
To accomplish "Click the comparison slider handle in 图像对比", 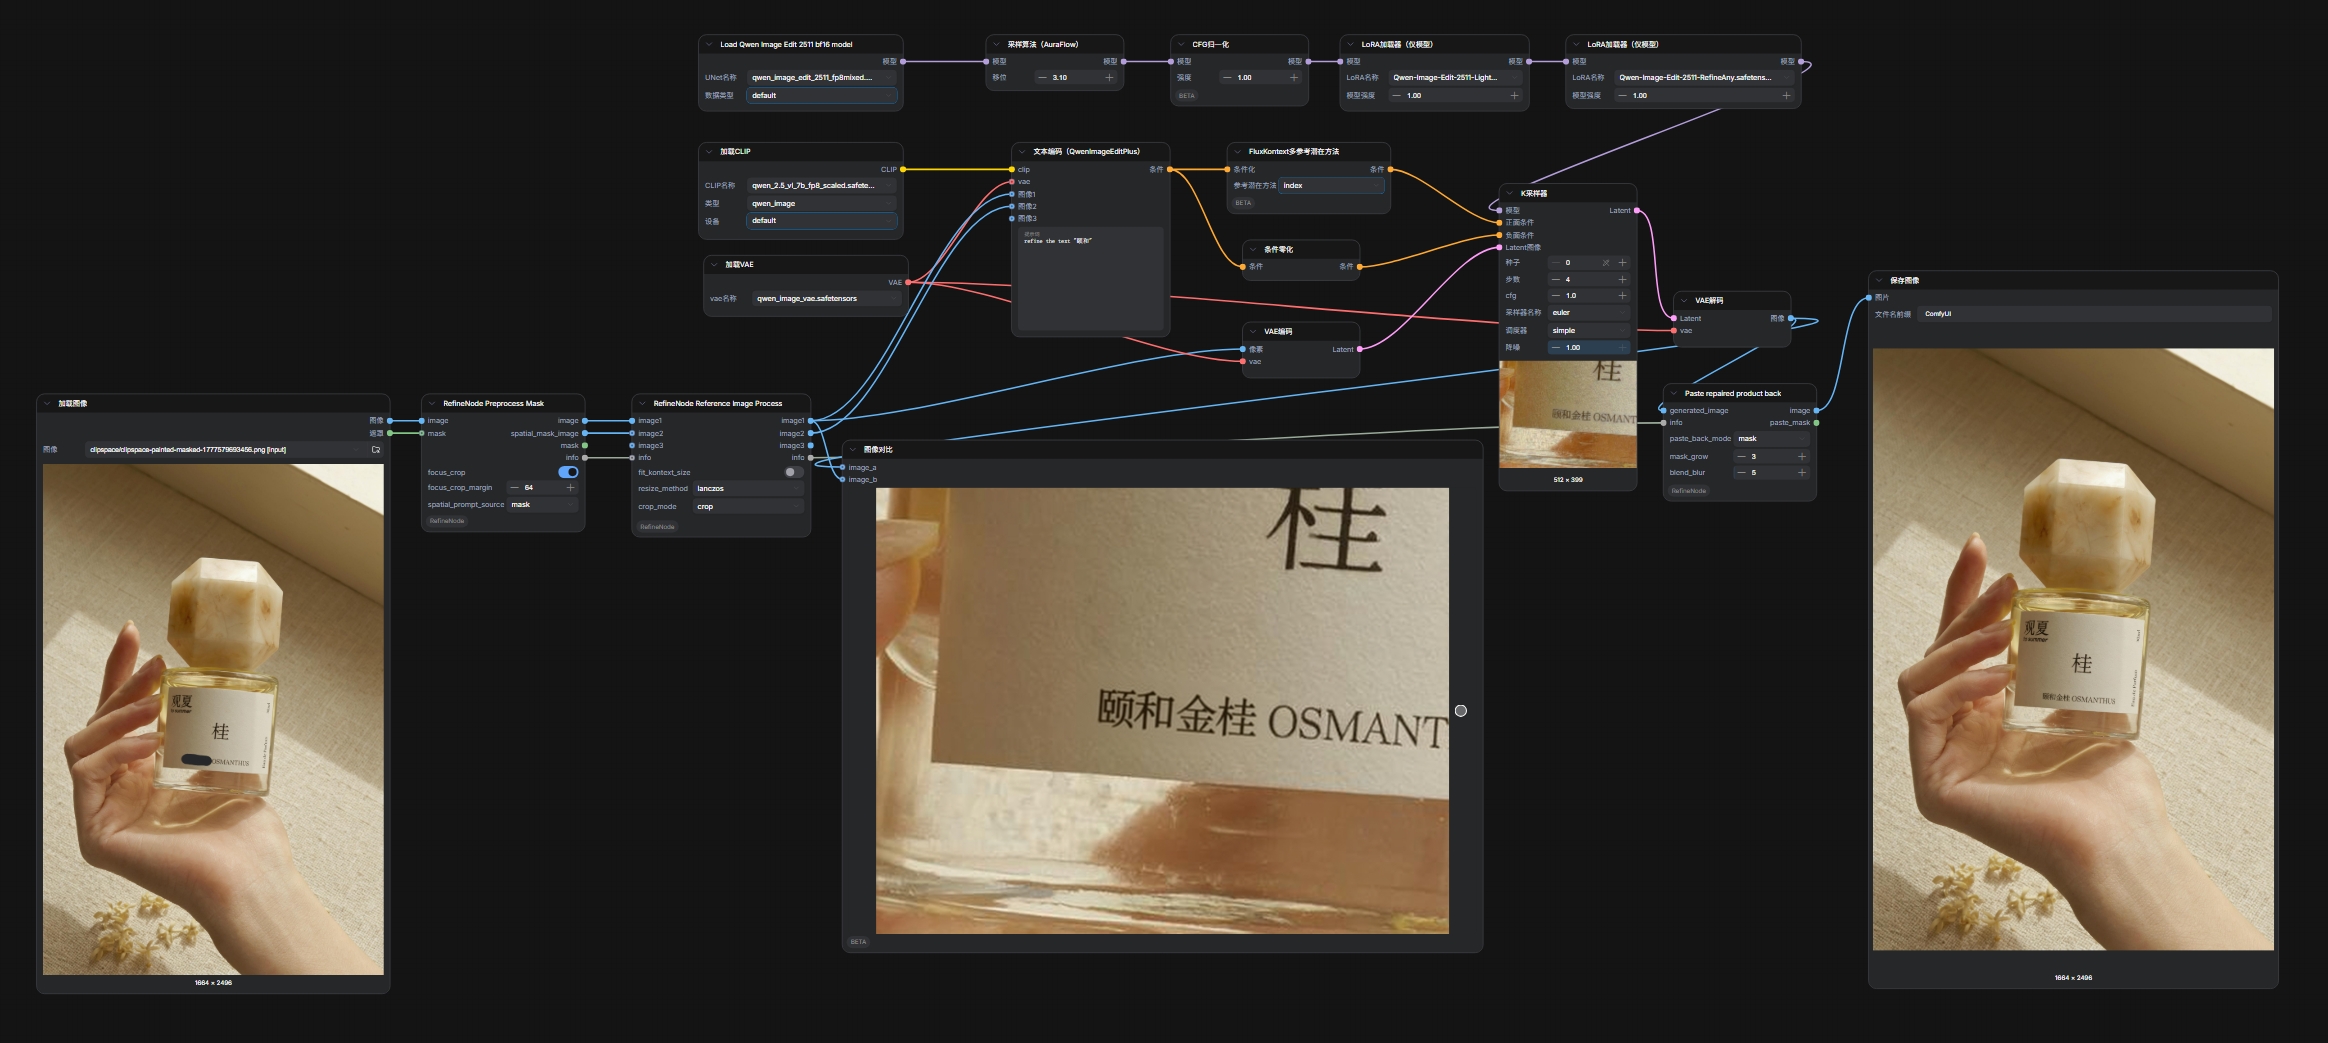I will [1461, 711].
